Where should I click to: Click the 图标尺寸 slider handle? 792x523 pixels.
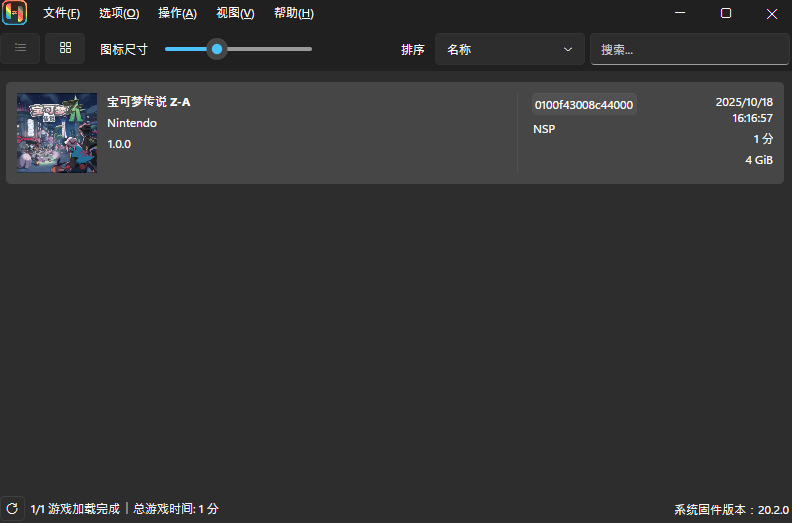pos(217,48)
